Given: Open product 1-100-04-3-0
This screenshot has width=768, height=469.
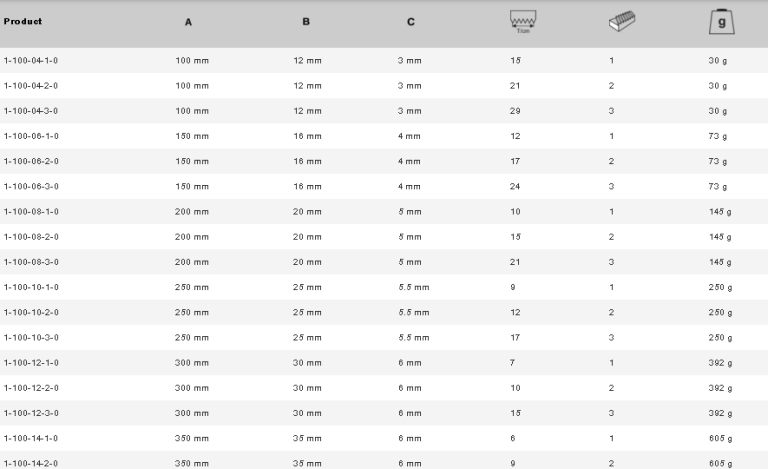Looking at the screenshot, I should 38,111.
